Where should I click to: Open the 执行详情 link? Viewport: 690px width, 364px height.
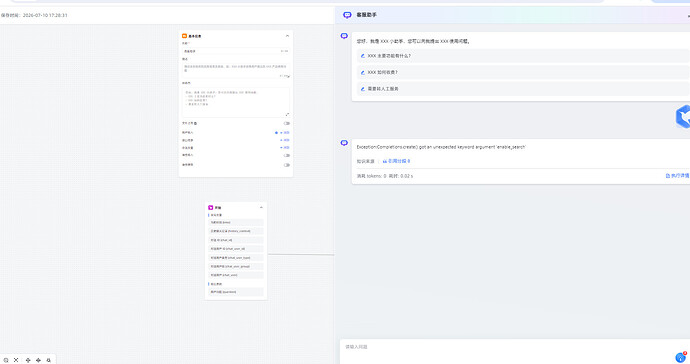678,176
